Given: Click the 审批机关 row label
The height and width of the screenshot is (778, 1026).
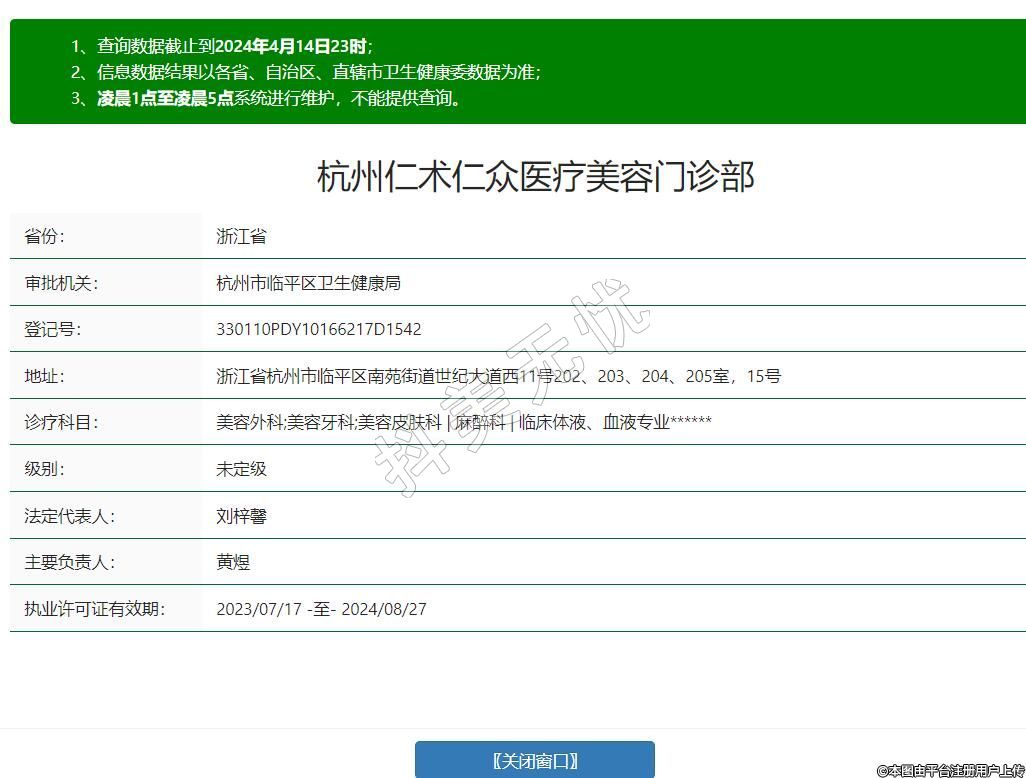Looking at the screenshot, I should click(61, 283).
